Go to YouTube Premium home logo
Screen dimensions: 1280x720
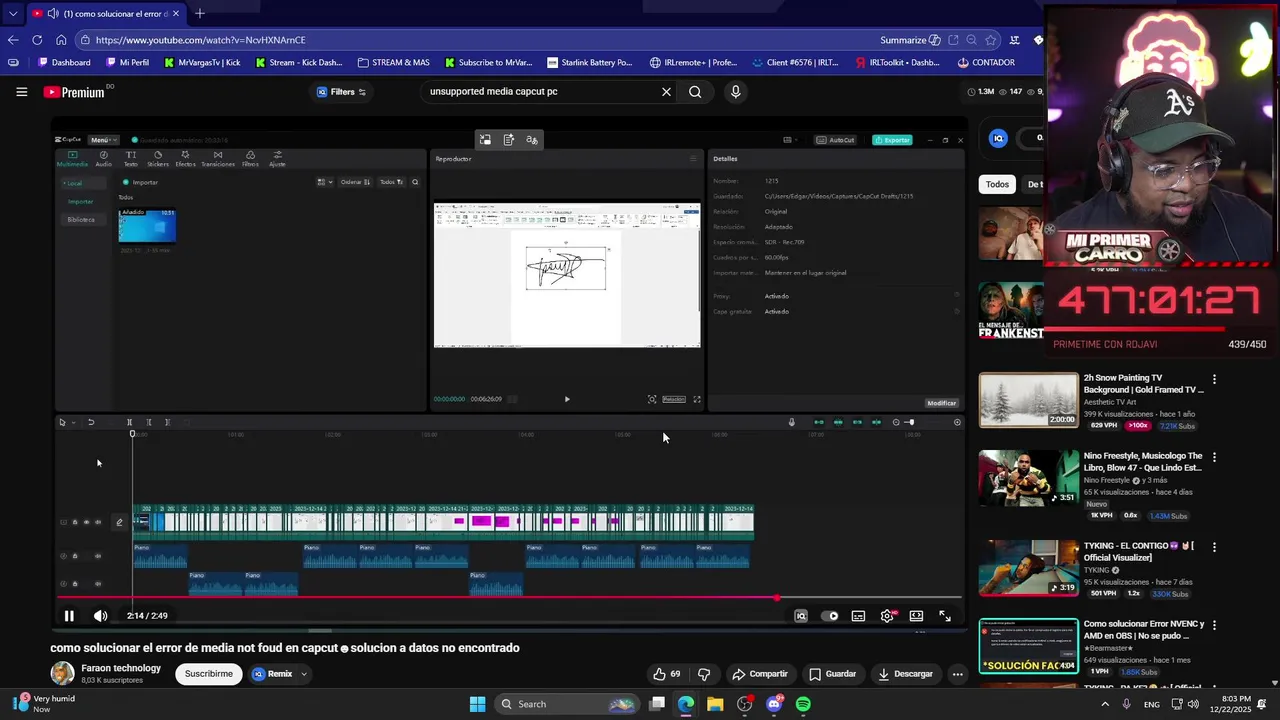tap(74, 92)
